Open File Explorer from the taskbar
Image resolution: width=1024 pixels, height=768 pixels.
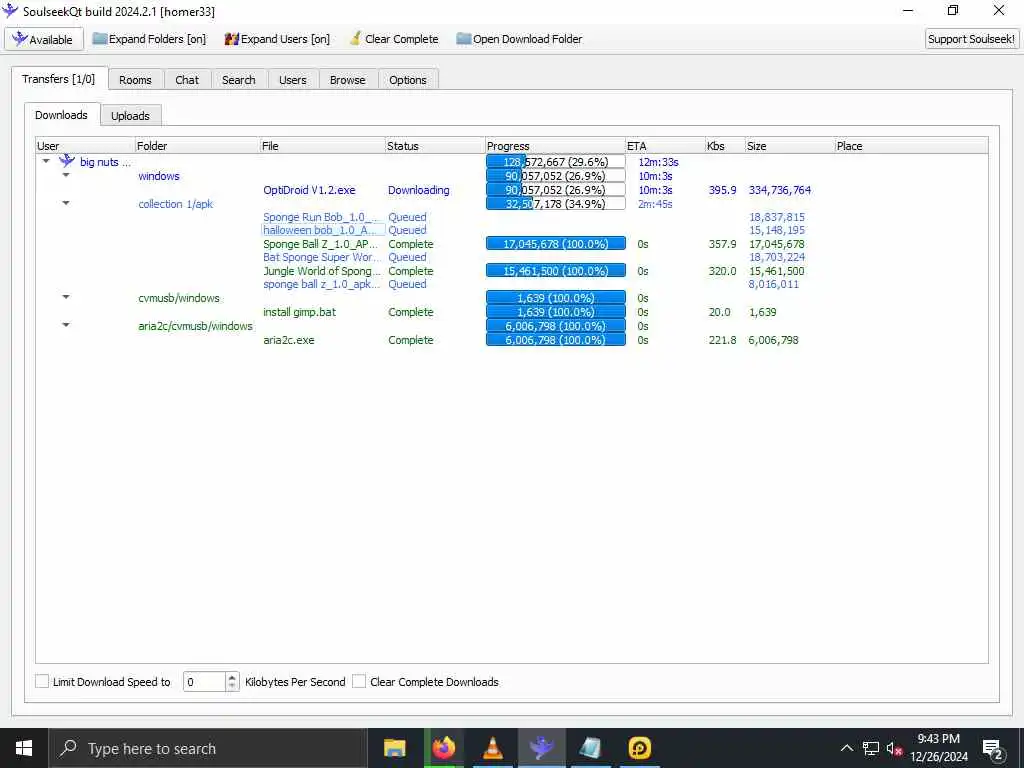394,748
